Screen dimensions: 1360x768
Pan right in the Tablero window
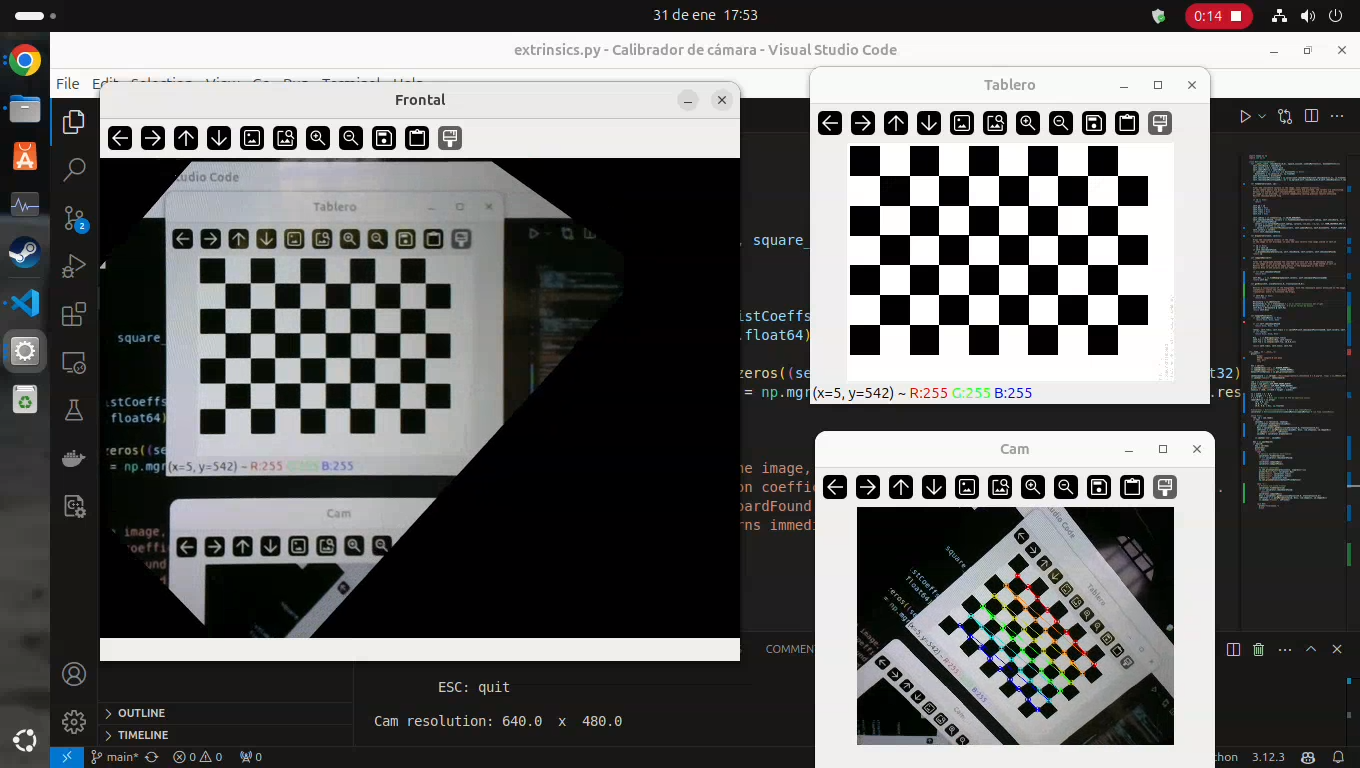click(x=863, y=123)
